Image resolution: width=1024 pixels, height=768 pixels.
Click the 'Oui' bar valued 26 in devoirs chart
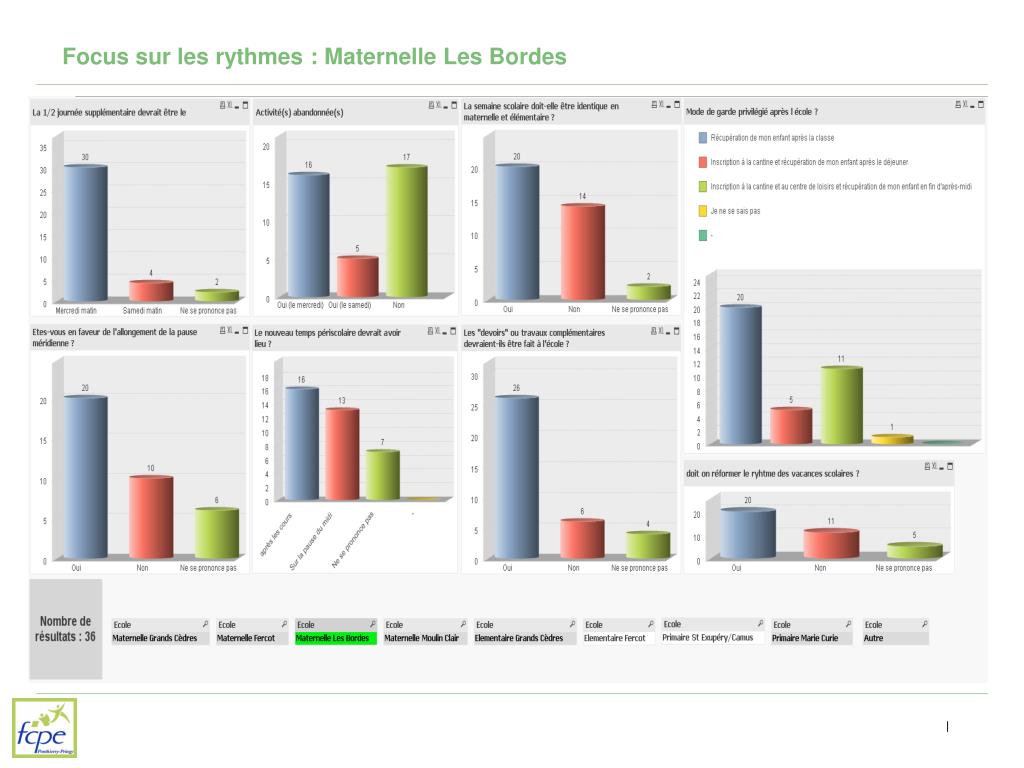(517, 477)
